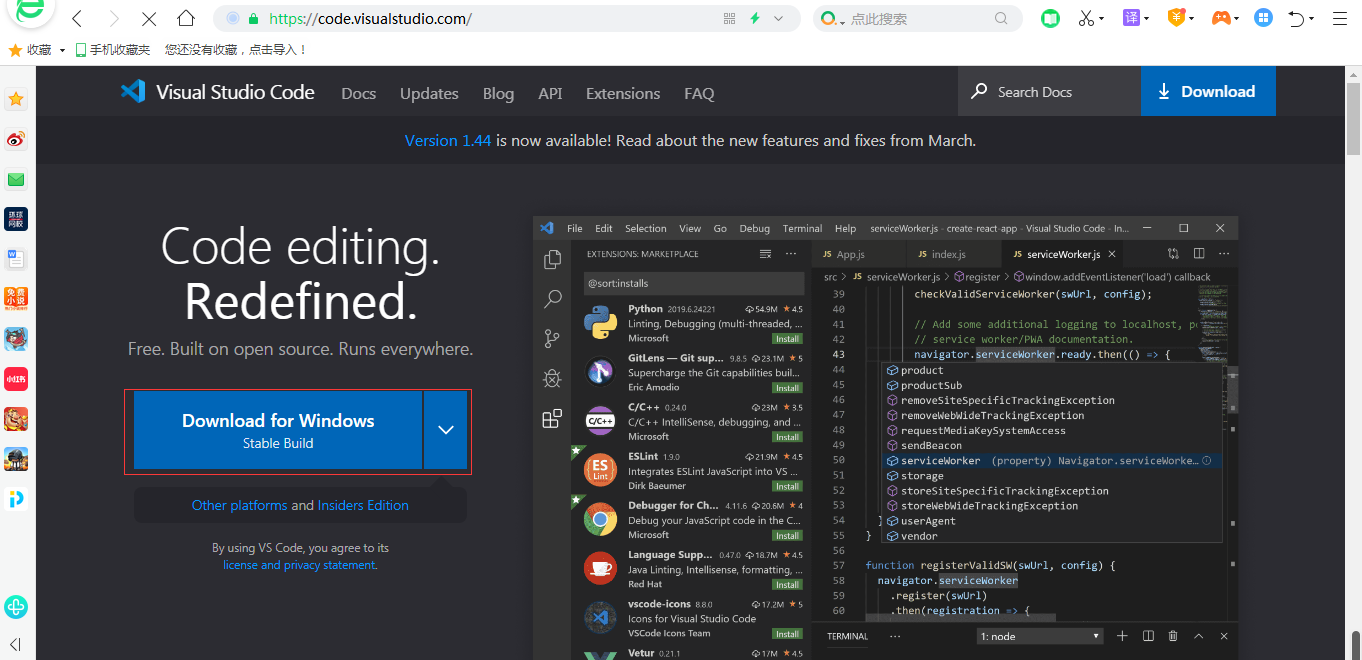The height and width of the screenshot is (660, 1362).
Task: Collapse the left sidebar with arrow icon
Action: (x=16, y=644)
